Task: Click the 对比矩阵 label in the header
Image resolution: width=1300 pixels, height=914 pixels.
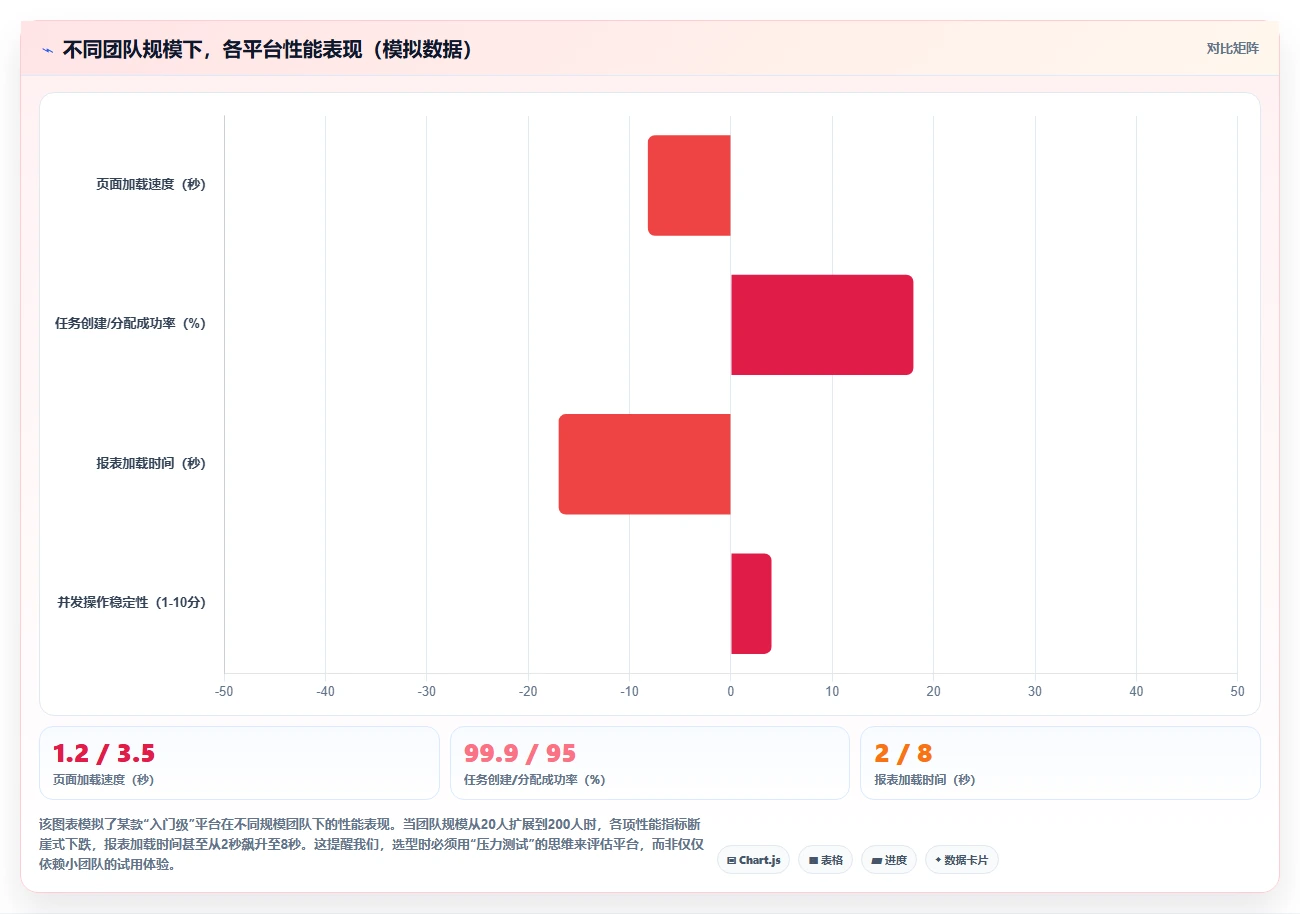Action: point(1233,48)
